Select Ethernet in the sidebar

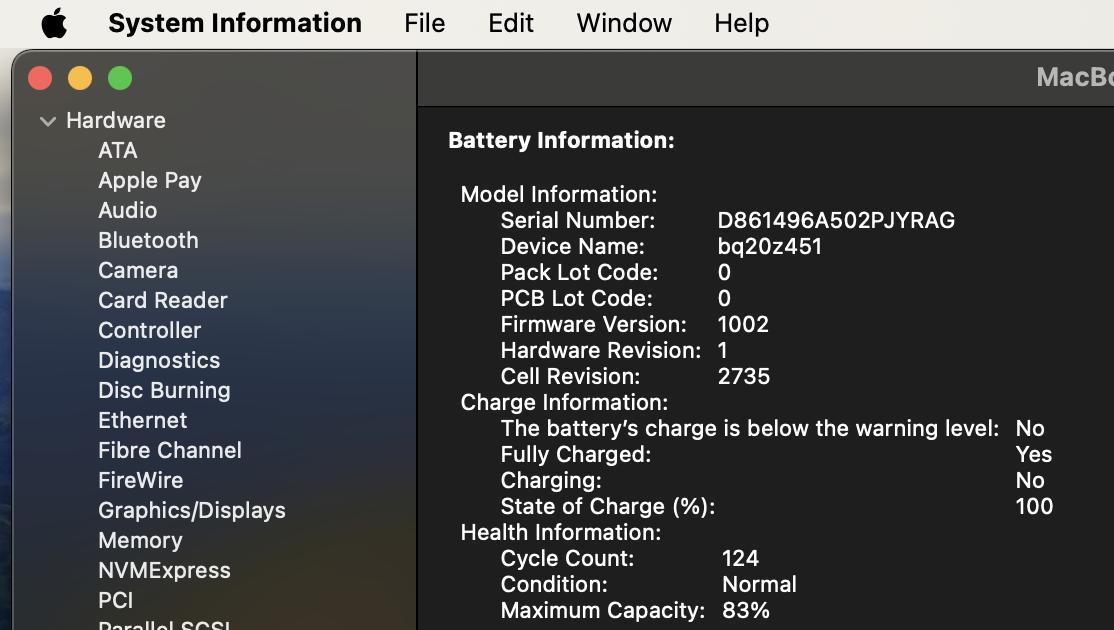coord(143,420)
